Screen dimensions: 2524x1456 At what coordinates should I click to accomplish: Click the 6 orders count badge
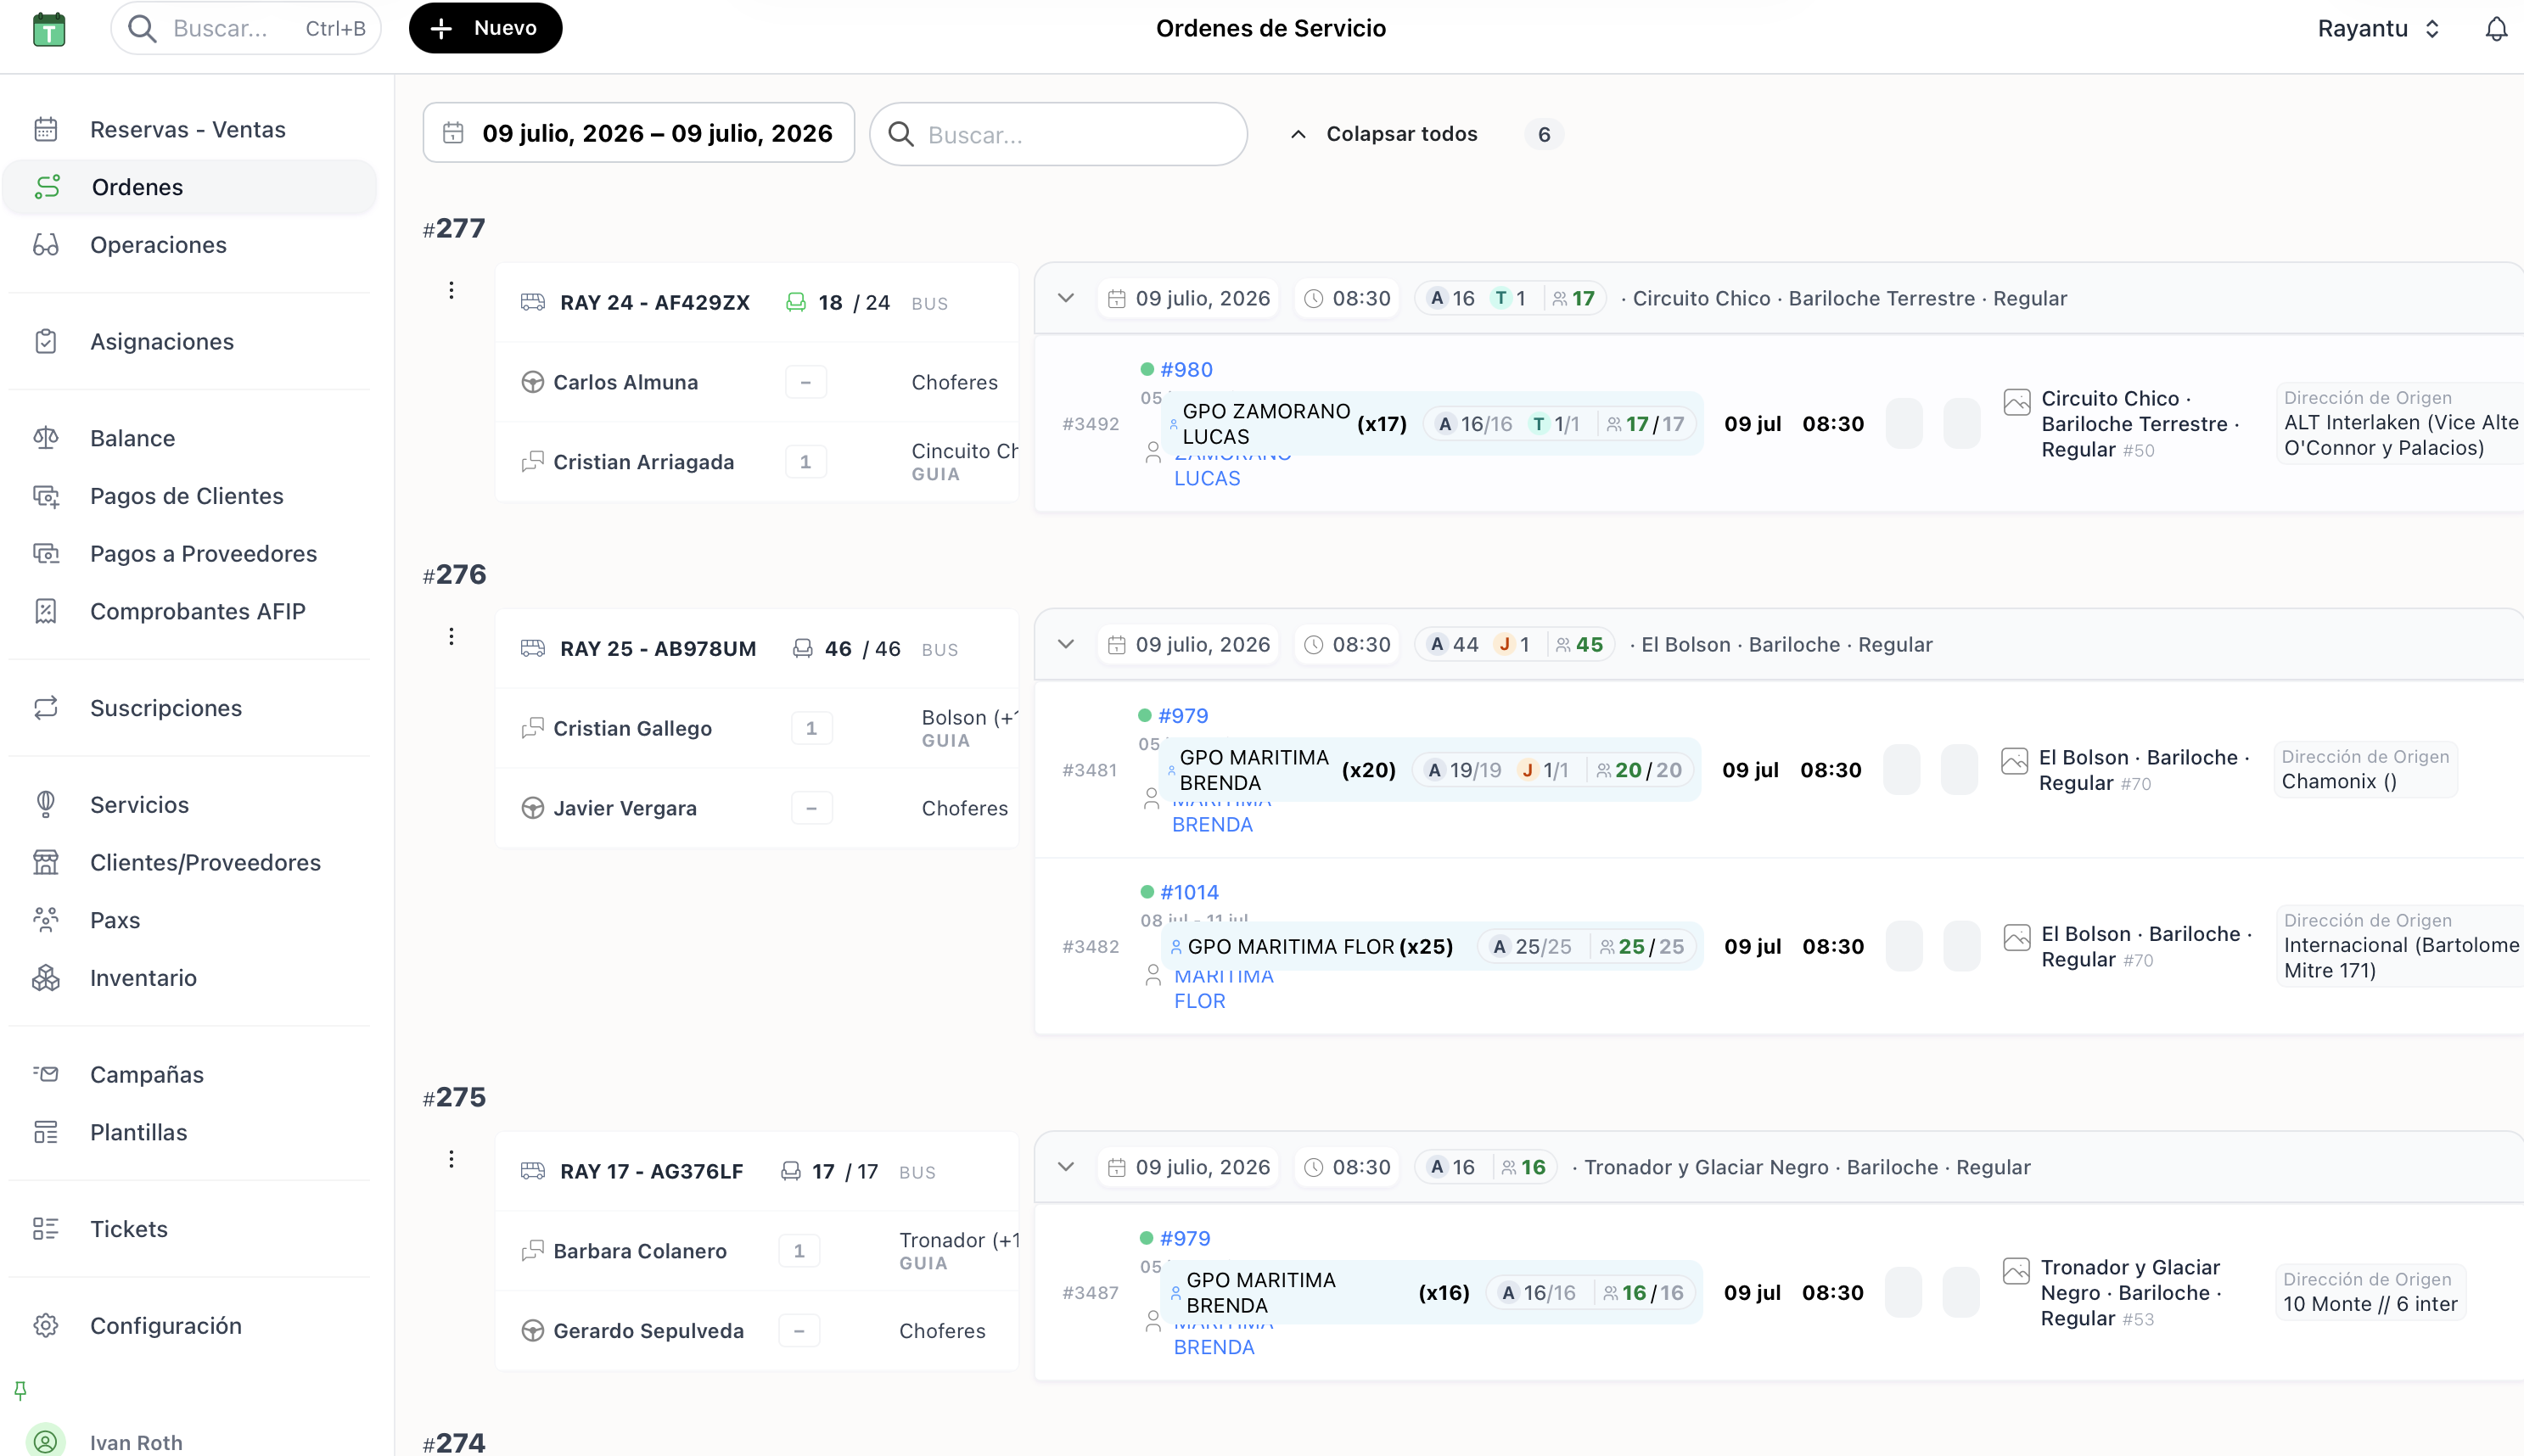tap(1544, 134)
